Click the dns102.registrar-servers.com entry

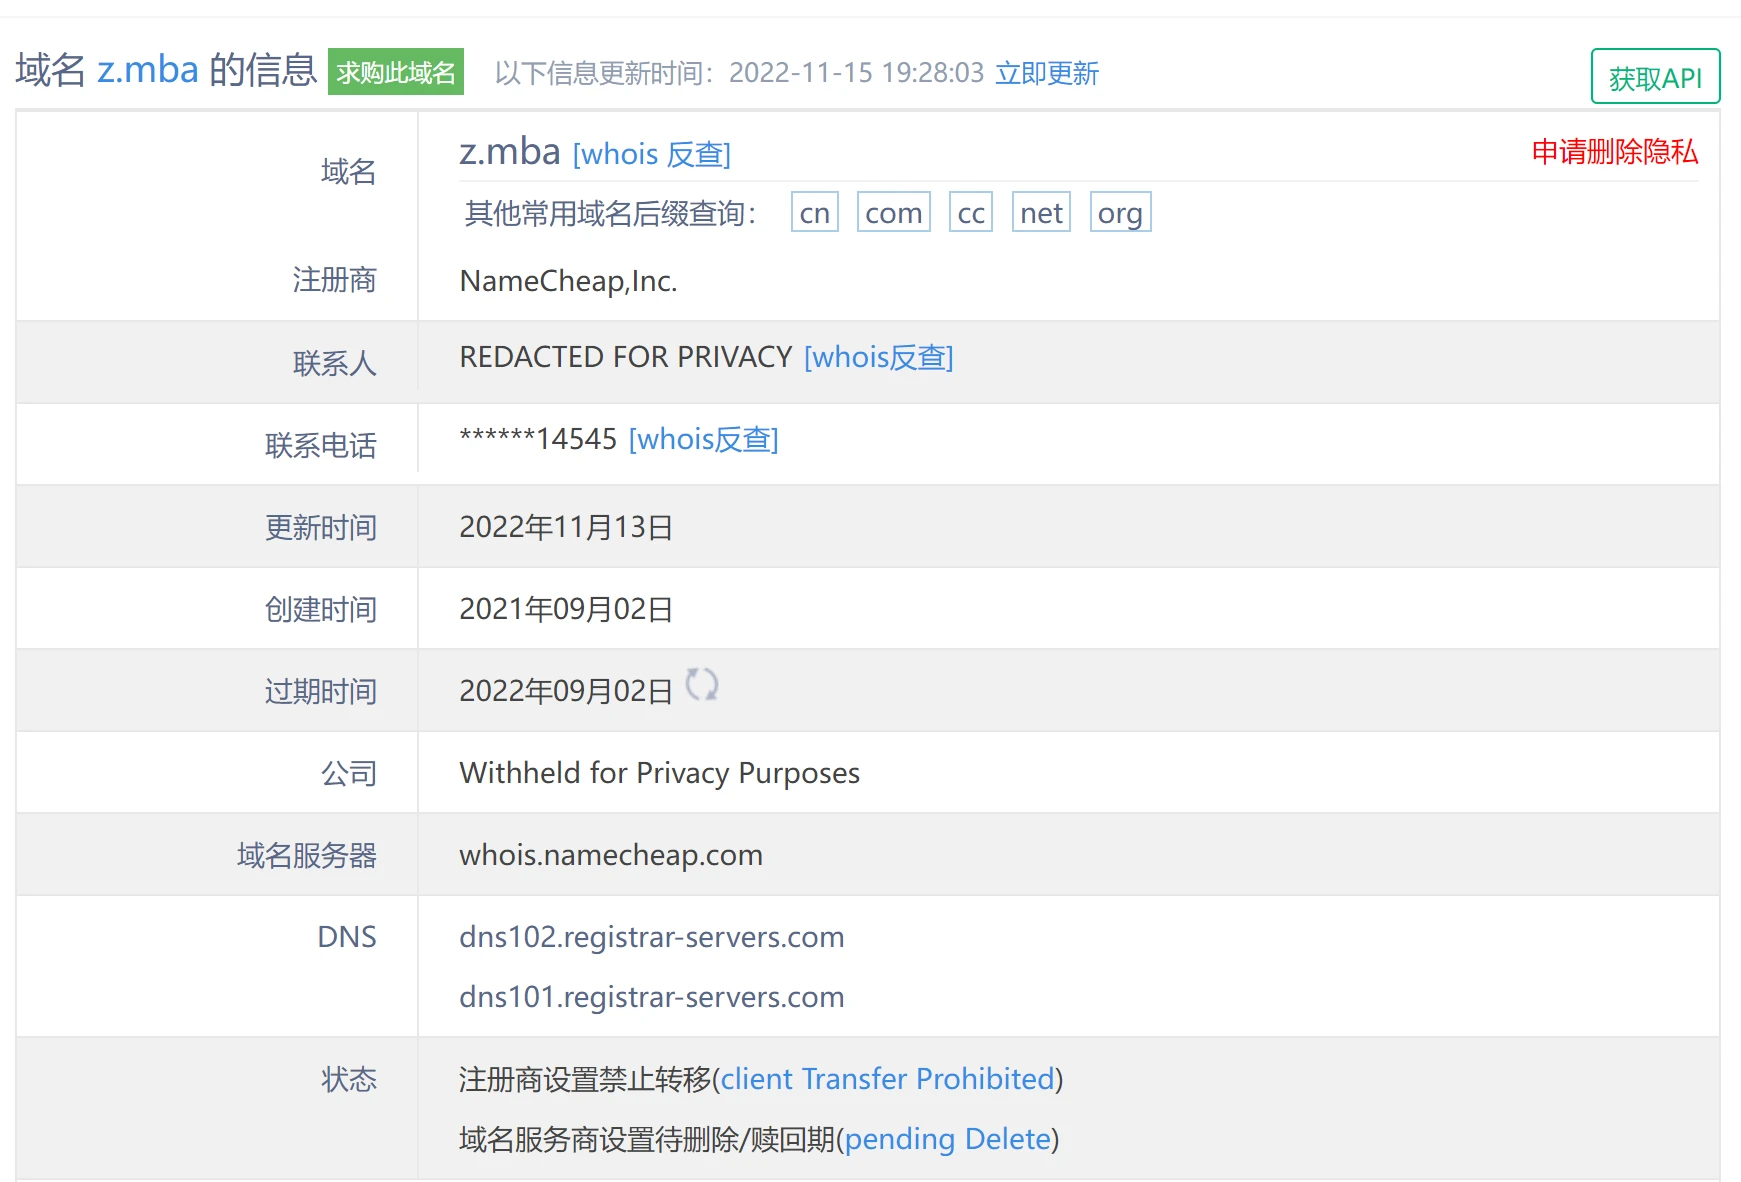point(651,937)
